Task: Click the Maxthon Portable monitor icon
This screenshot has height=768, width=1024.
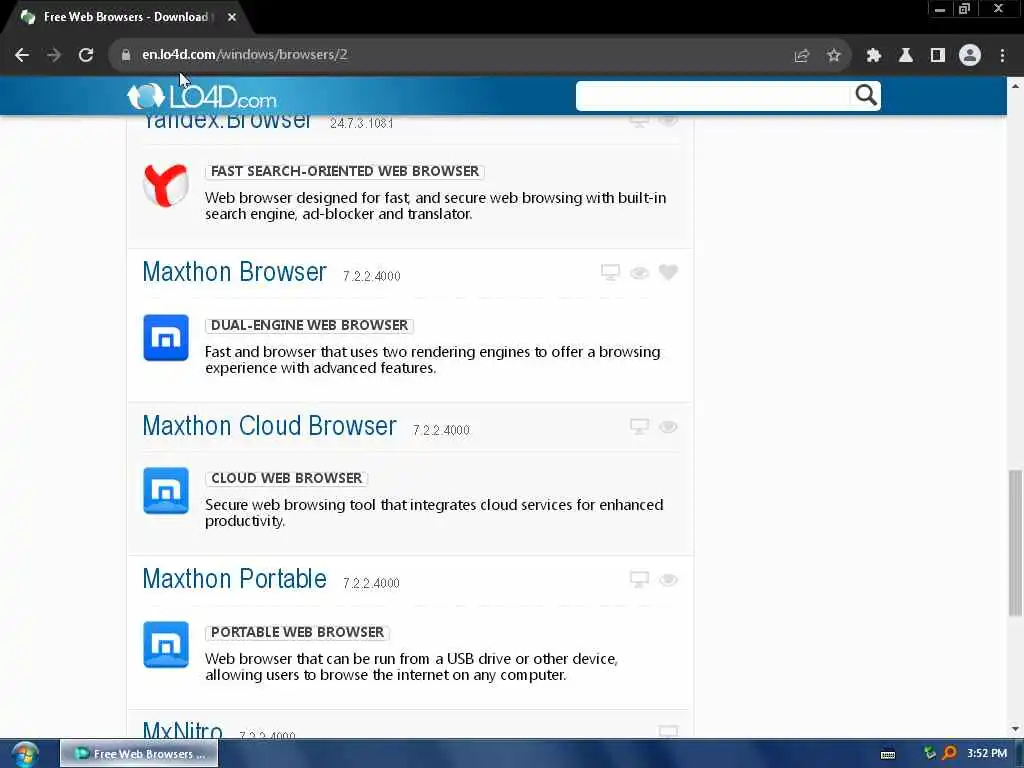Action: 639,580
